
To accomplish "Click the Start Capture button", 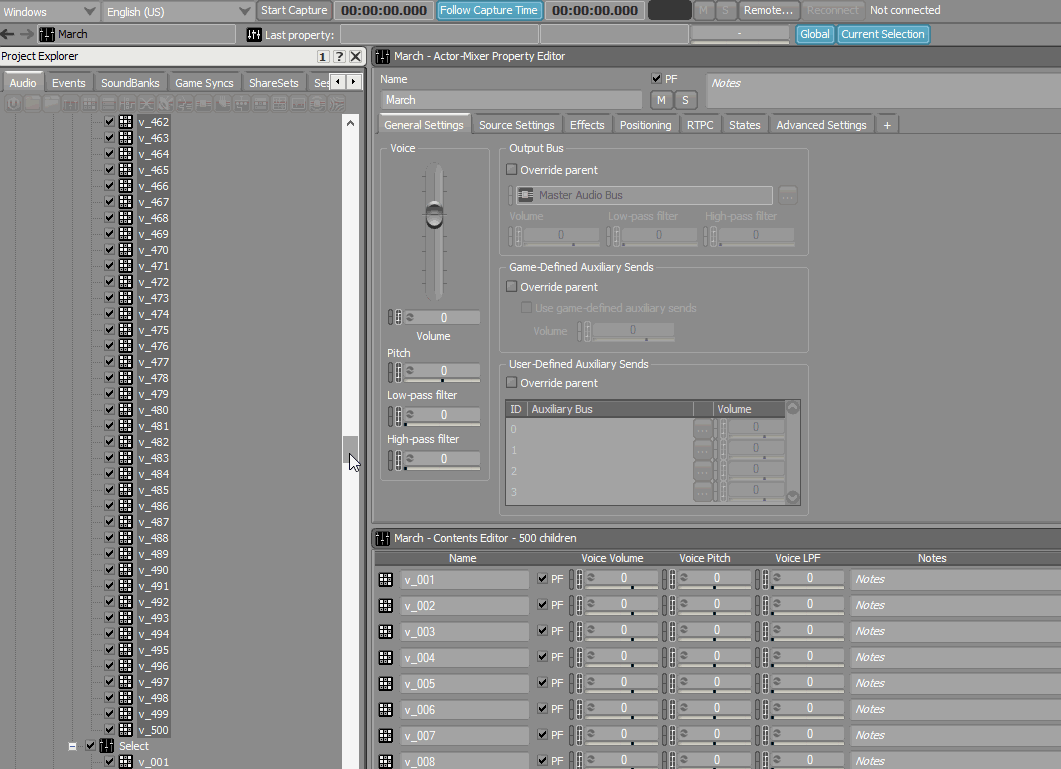I will coord(294,10).
